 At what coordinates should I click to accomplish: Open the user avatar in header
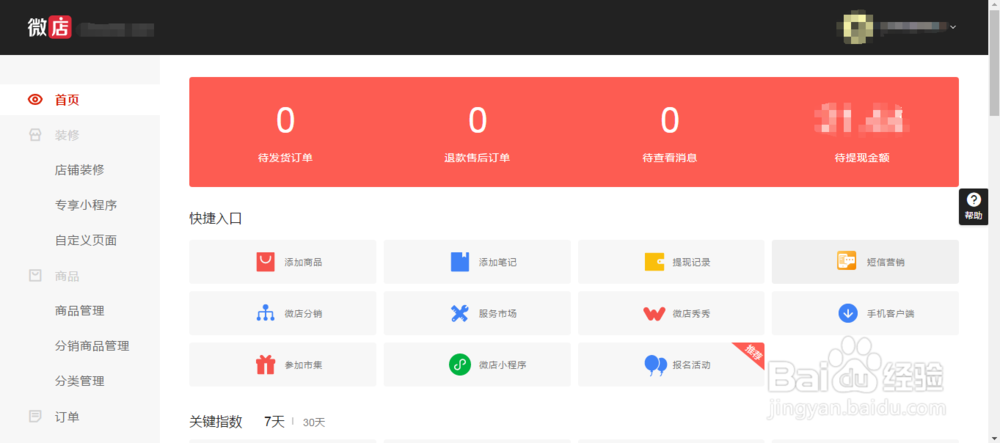pyautogui.click(x=858, y=27)
